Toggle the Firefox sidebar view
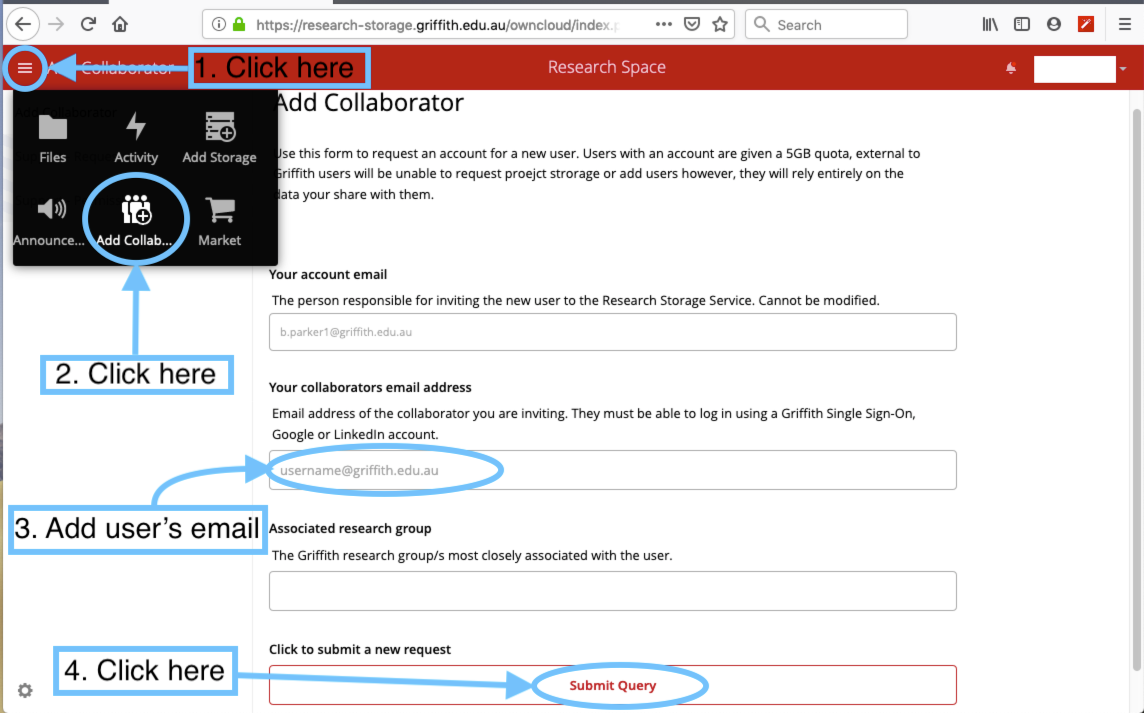This screenshot has height=713, width=1144. 1021,24
